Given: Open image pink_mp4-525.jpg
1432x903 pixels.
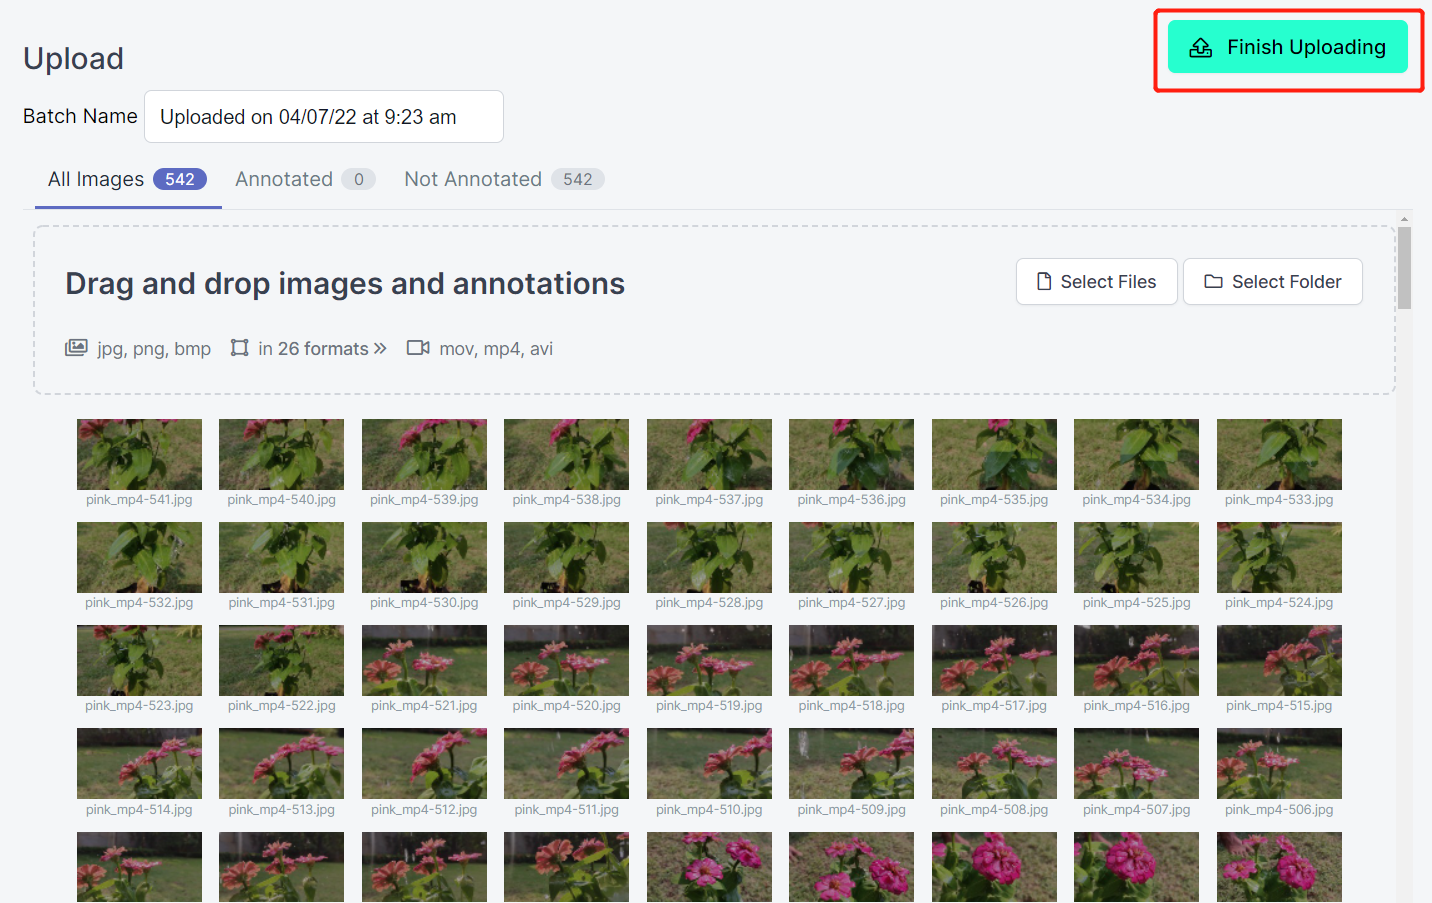Looking at the screenshot, I should pyautogui.click(x=1137, y=558).
